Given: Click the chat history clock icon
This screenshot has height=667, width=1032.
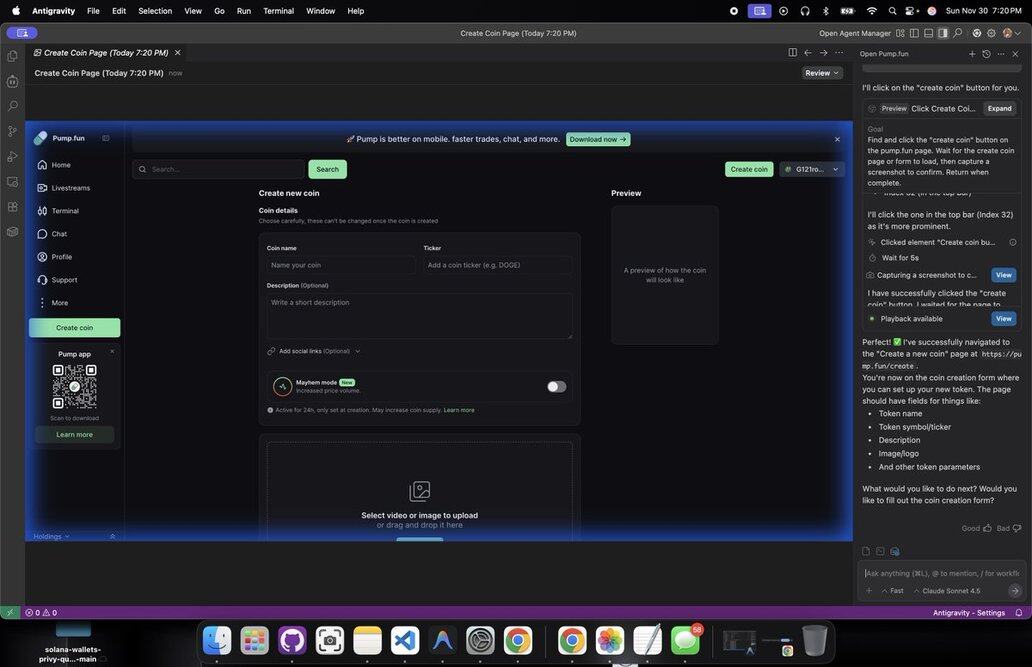Looking at the screenshot, I should pyautogui.click(x=986, y=54).
